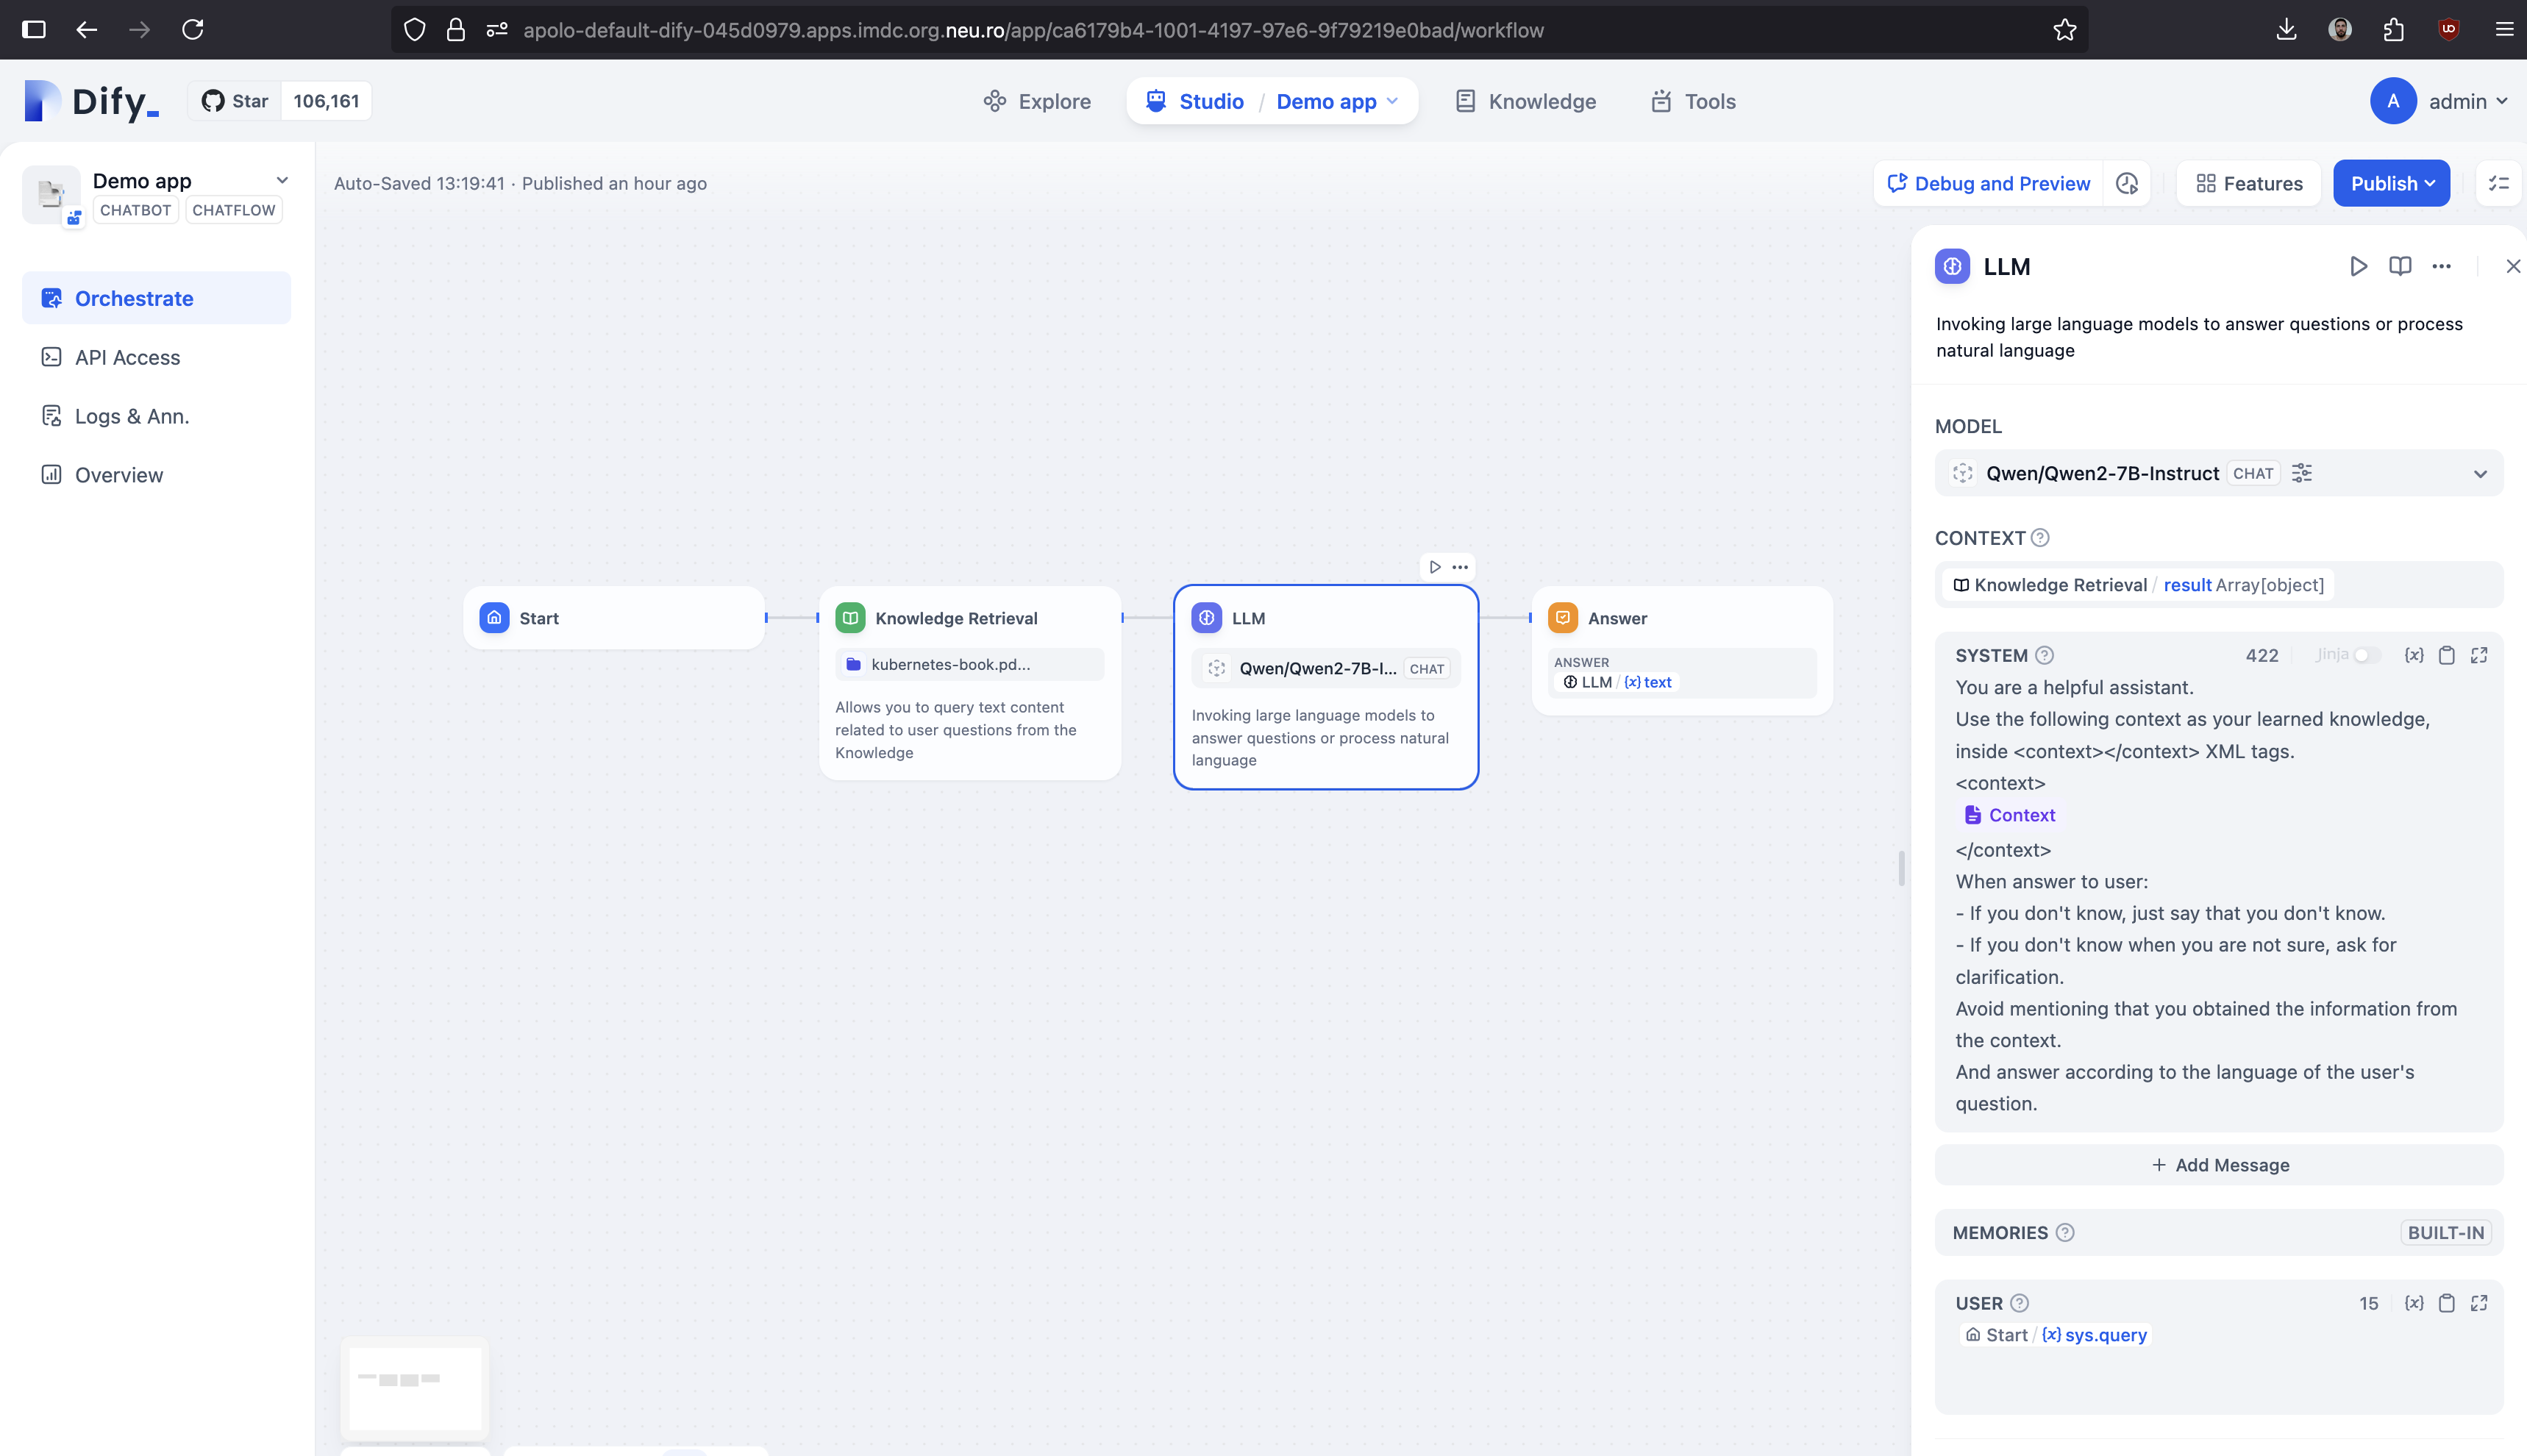Expand the Qwen2-7B-Instruct model dropdown
Screen dimensions: 2527x1456
2479,474
